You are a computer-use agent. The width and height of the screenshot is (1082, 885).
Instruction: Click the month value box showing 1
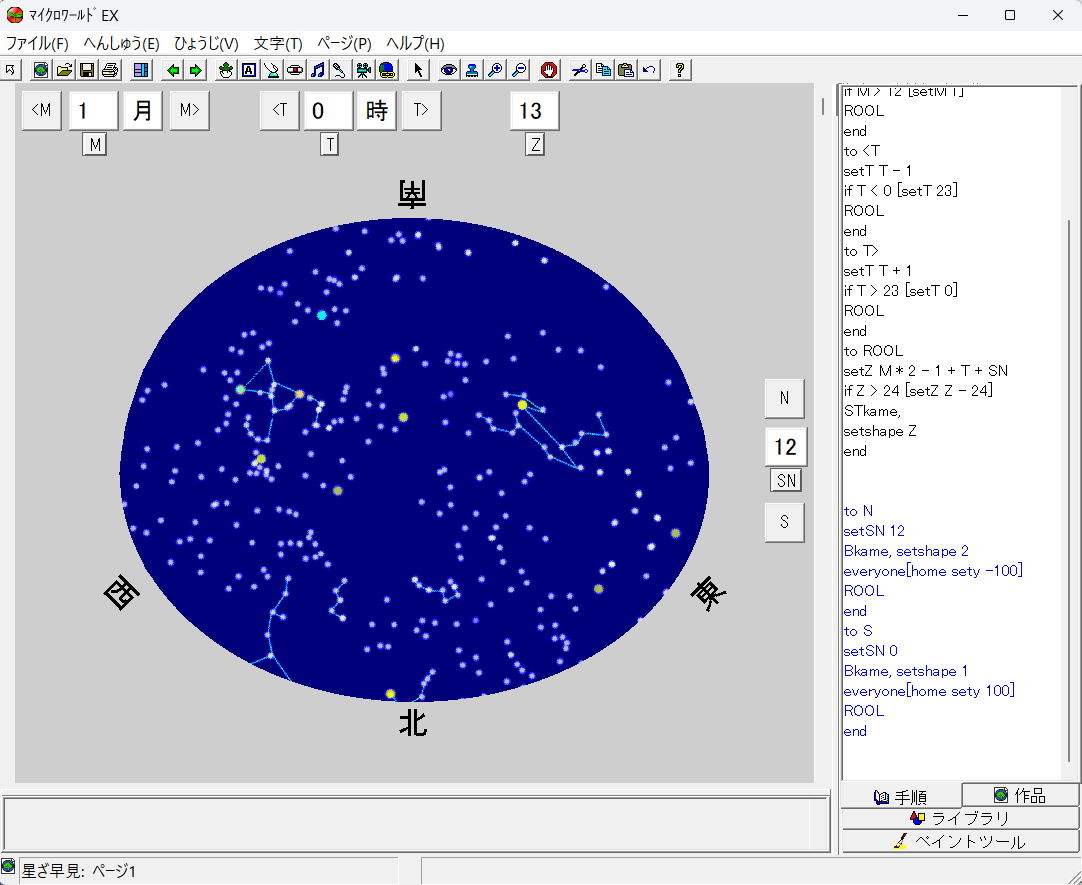pos(94,110)
